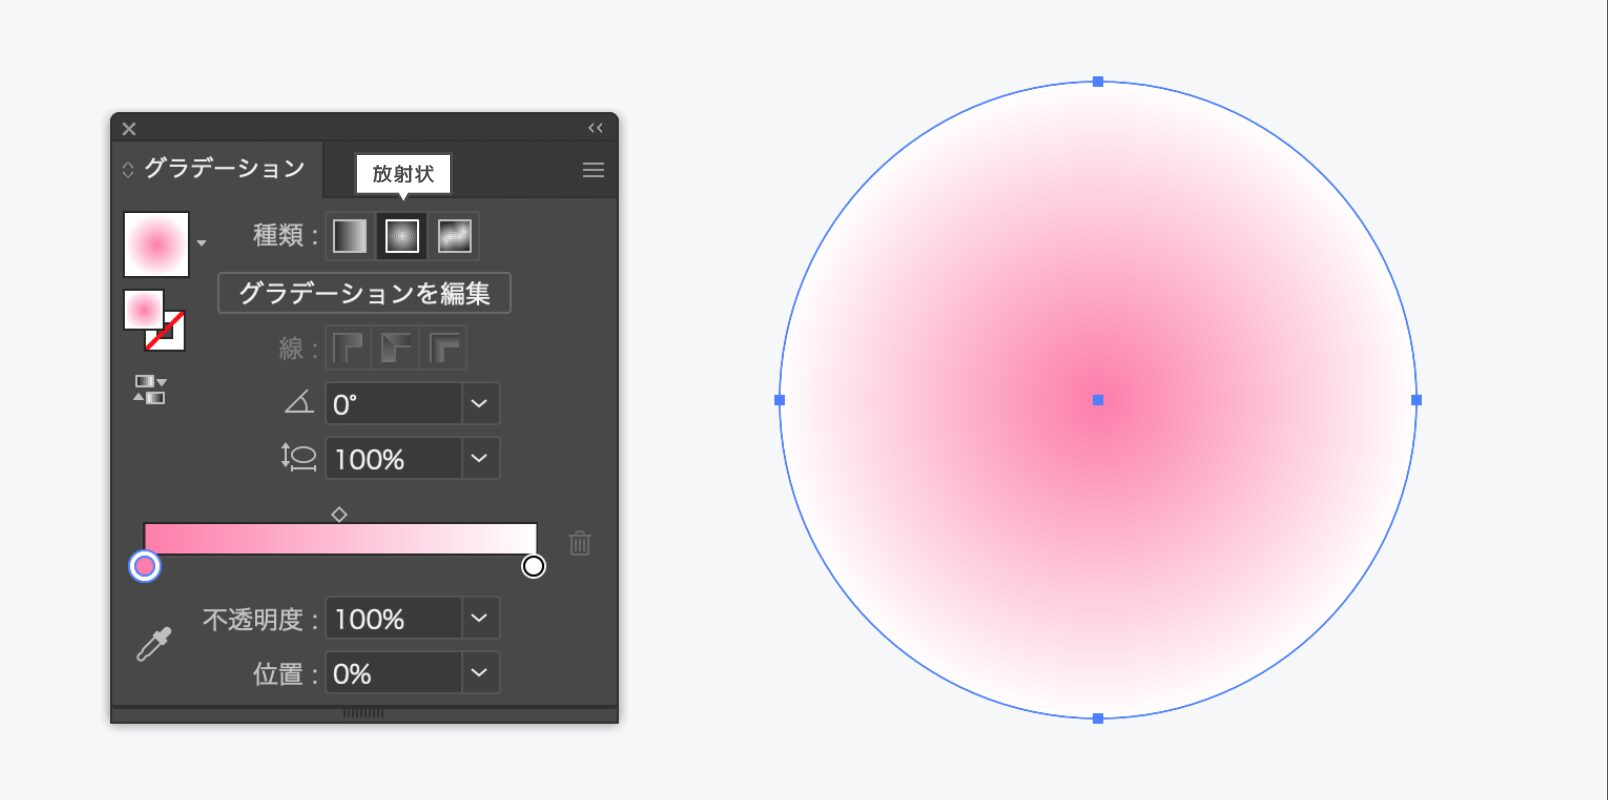Select the freeform gradient type icon
Image resolution: width=1608 pixels, height=800 pixels.
pyautogui.click(x=454, y=236)
